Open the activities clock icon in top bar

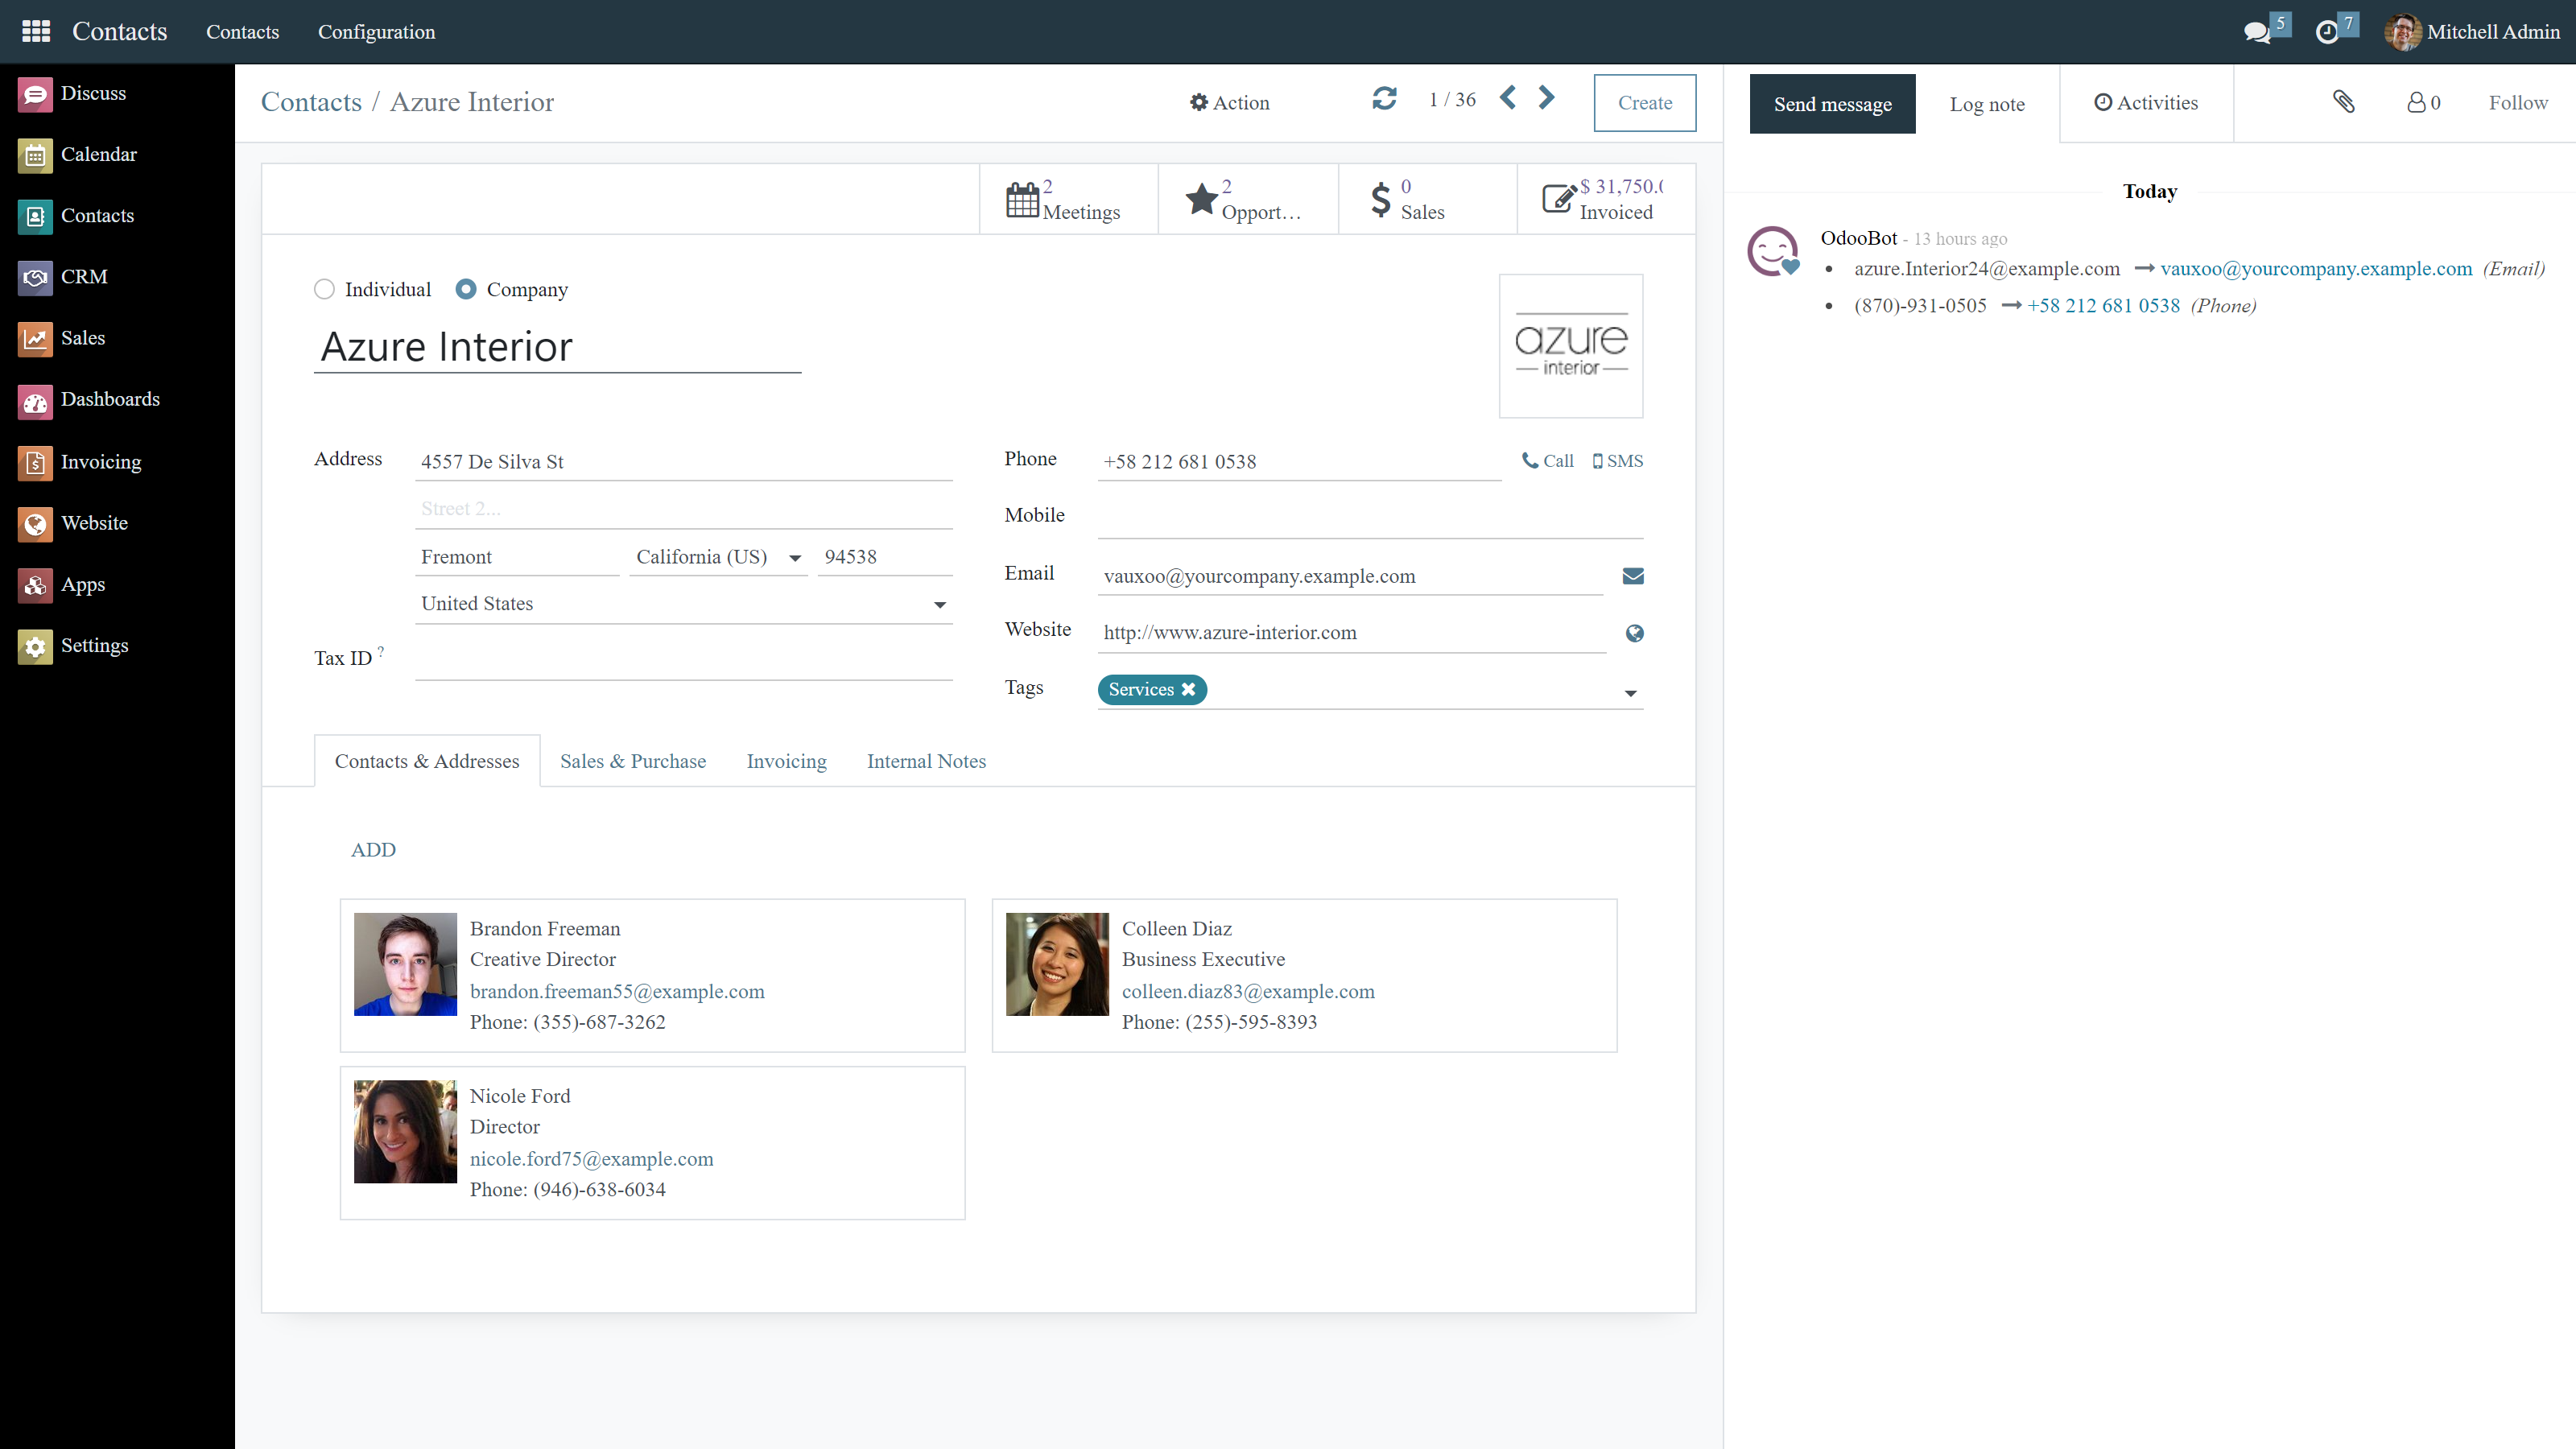tap(2327, 32)
